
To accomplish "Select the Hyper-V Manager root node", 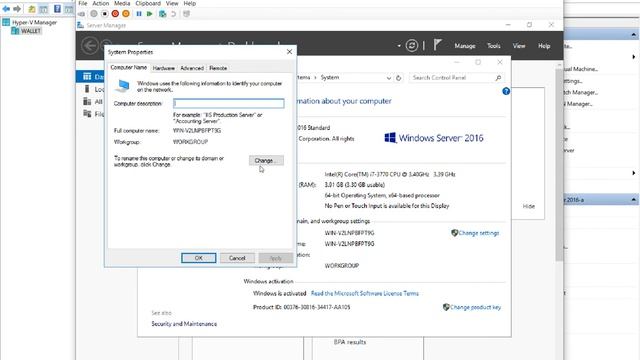I will tap(34, 22).
